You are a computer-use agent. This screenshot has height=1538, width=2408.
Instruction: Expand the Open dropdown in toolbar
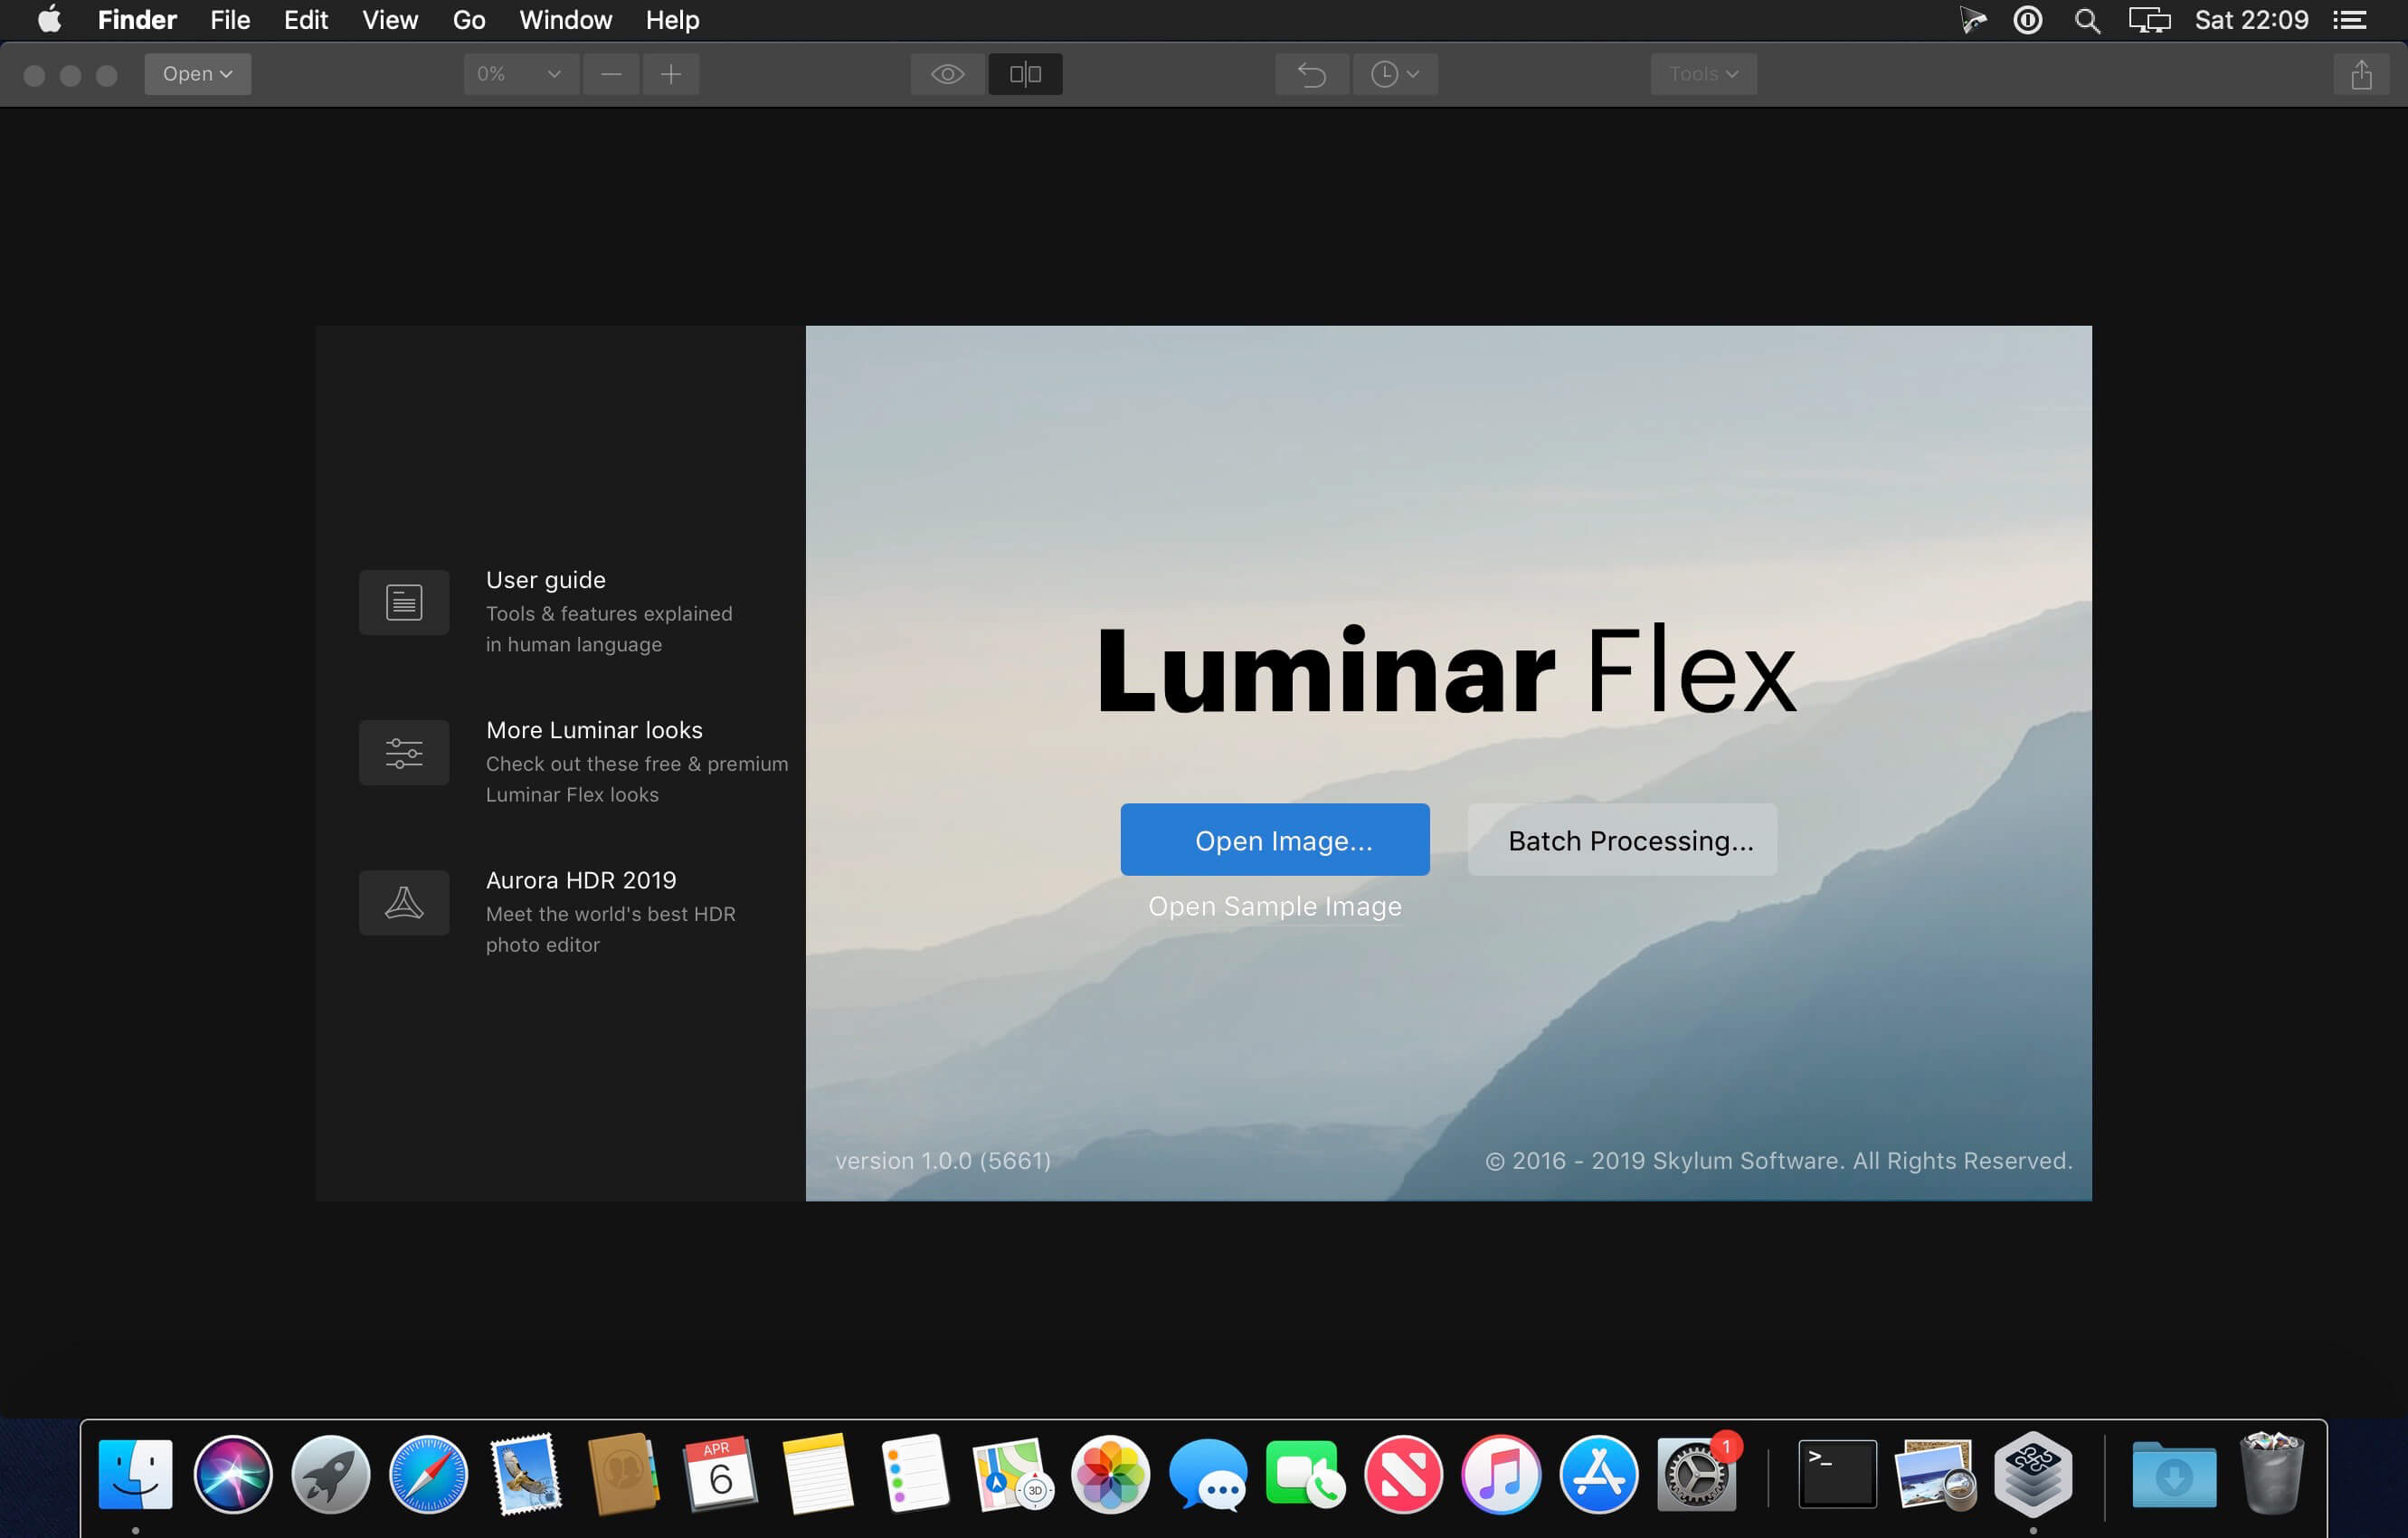coord(198,74)
